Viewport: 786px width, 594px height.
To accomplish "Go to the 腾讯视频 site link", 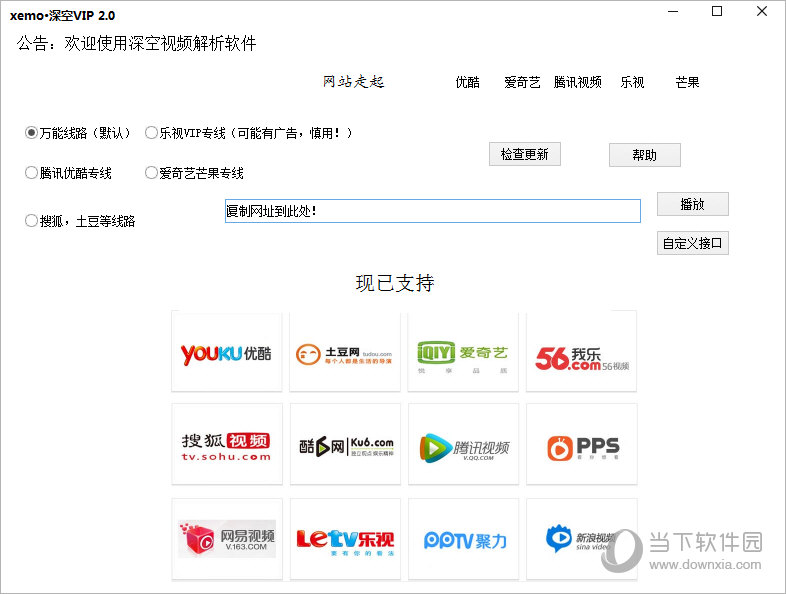I will (x=577, y=82).
